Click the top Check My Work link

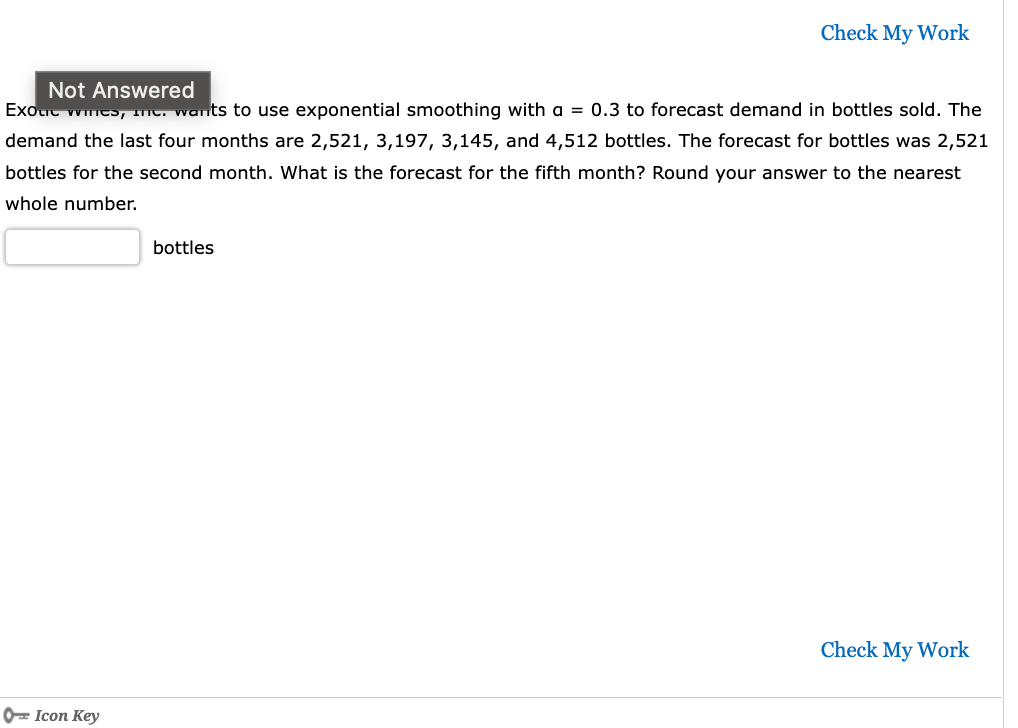click(894, 33)
